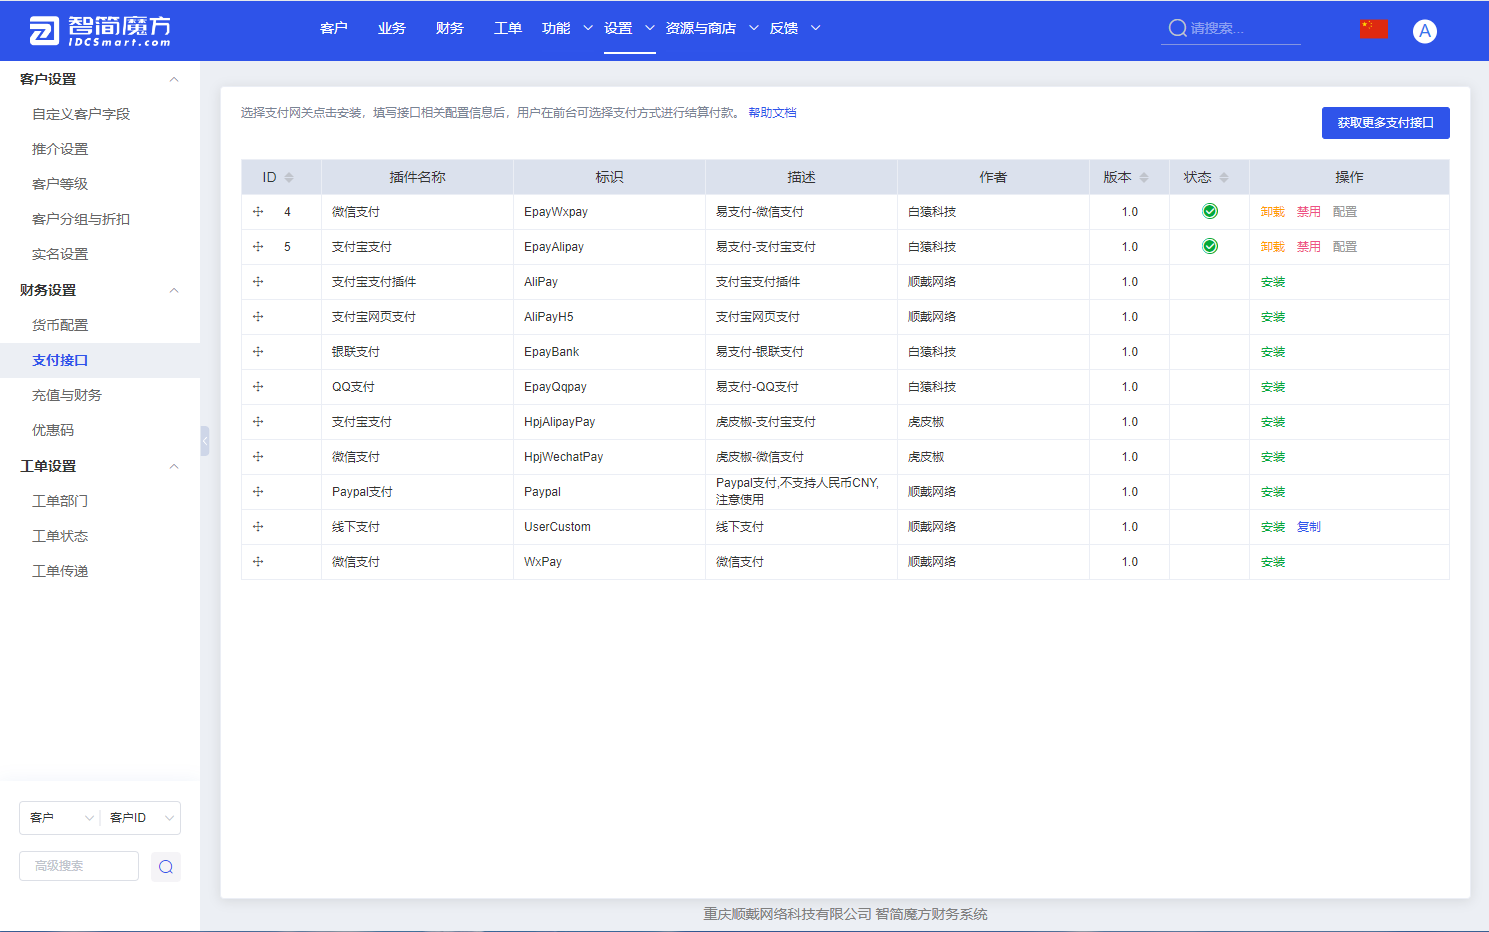This screenshot has width=1489, height=932.
Task: Click the search magnifier icon in top bar
Action: 1177,28
